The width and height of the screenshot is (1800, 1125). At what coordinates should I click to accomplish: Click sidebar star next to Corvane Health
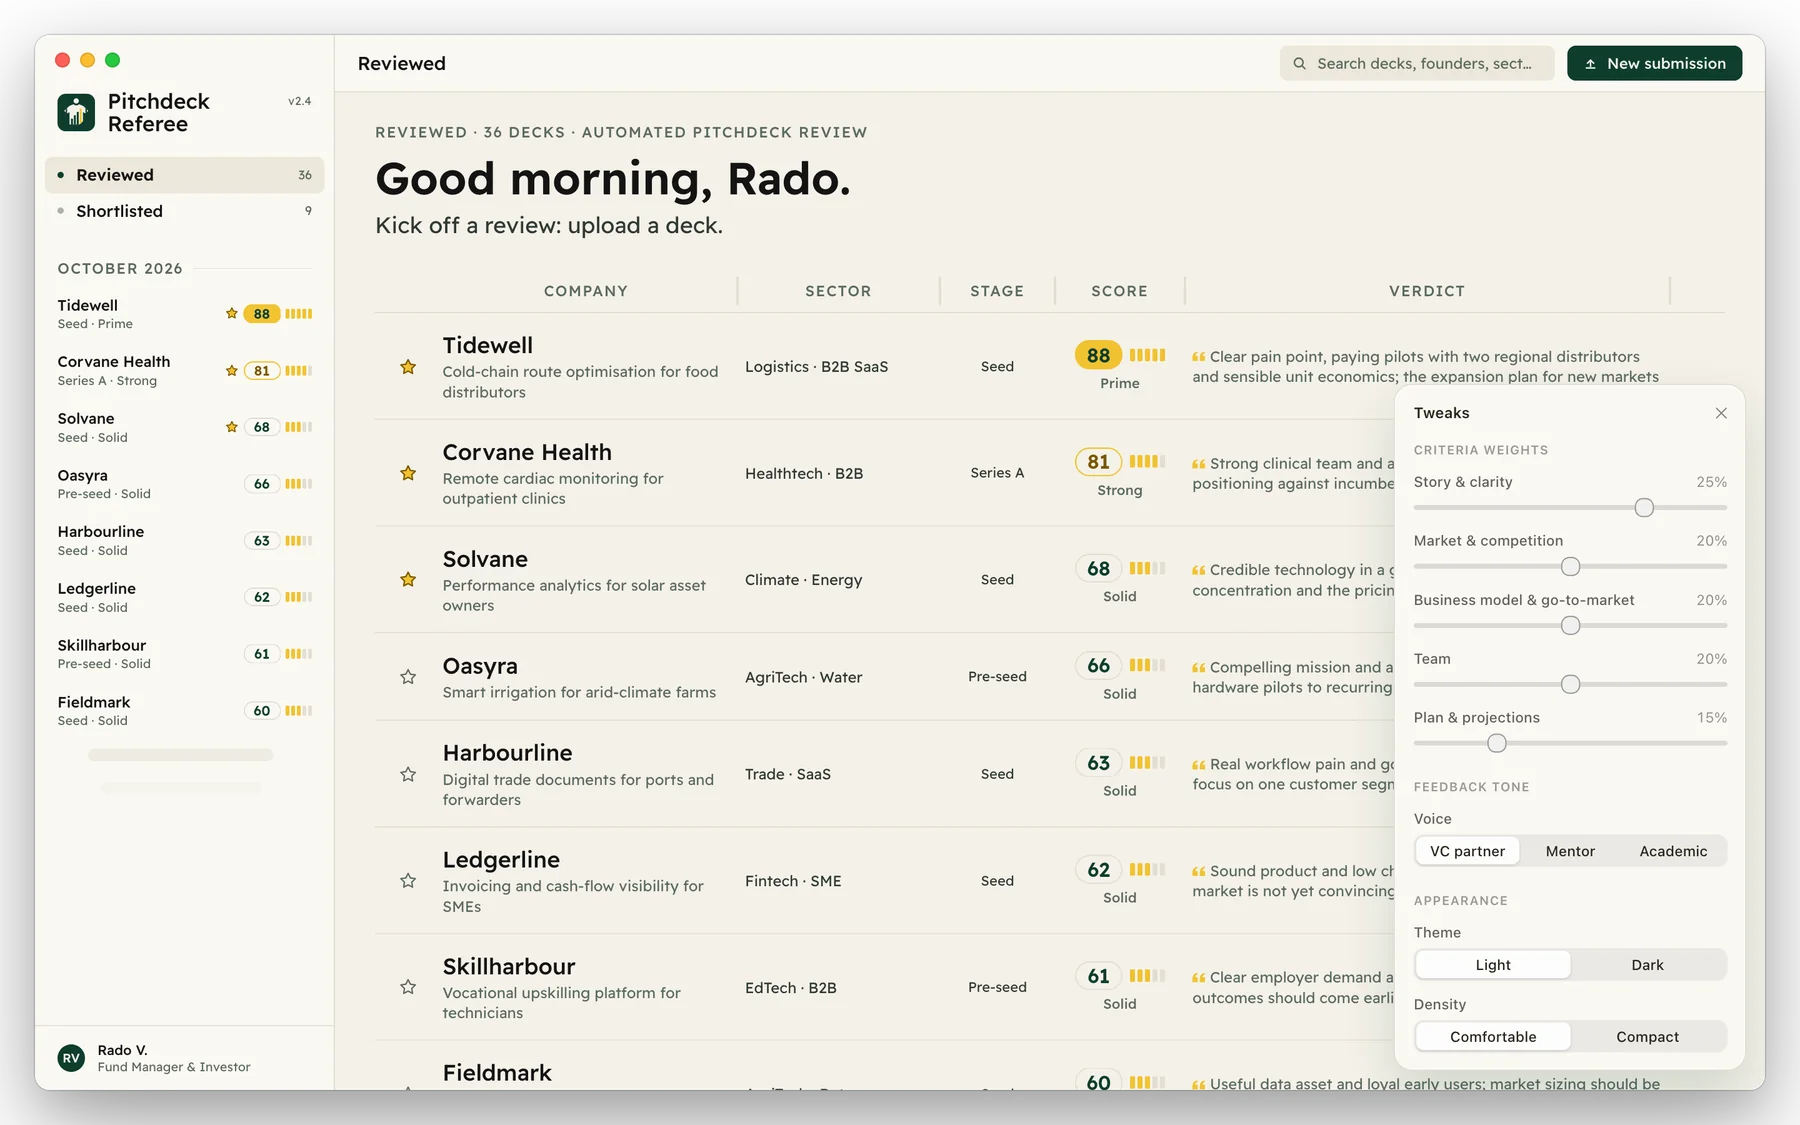click(232, 370)
